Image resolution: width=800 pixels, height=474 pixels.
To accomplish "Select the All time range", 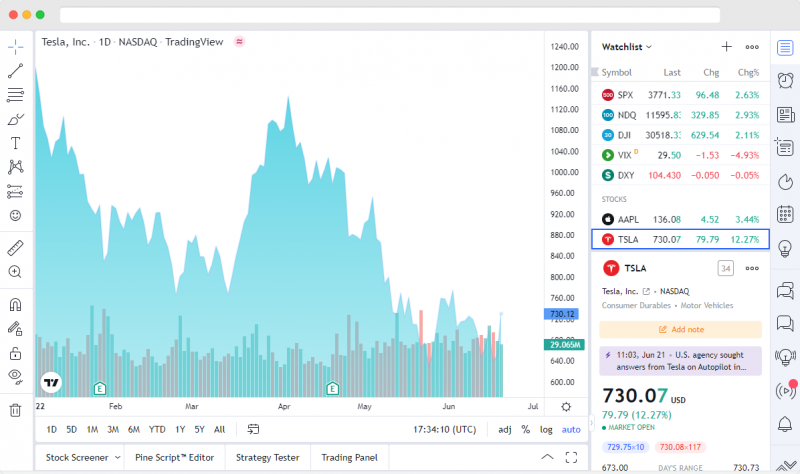I will [x=219, y=430].
